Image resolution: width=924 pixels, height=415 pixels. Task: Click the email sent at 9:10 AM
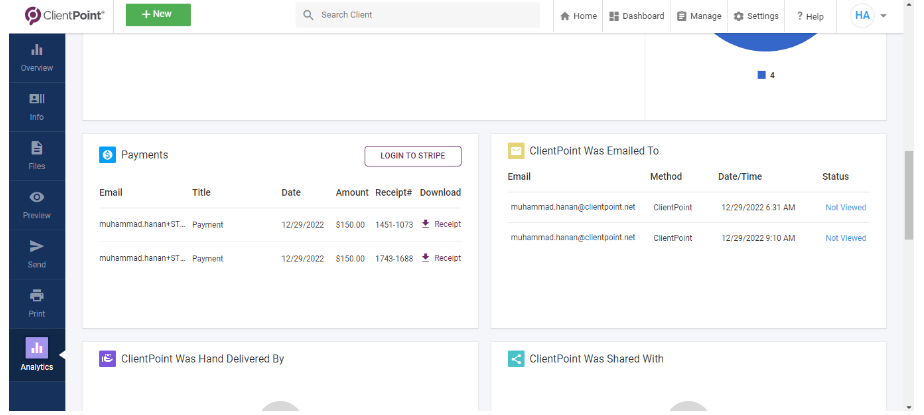[573, 238]
